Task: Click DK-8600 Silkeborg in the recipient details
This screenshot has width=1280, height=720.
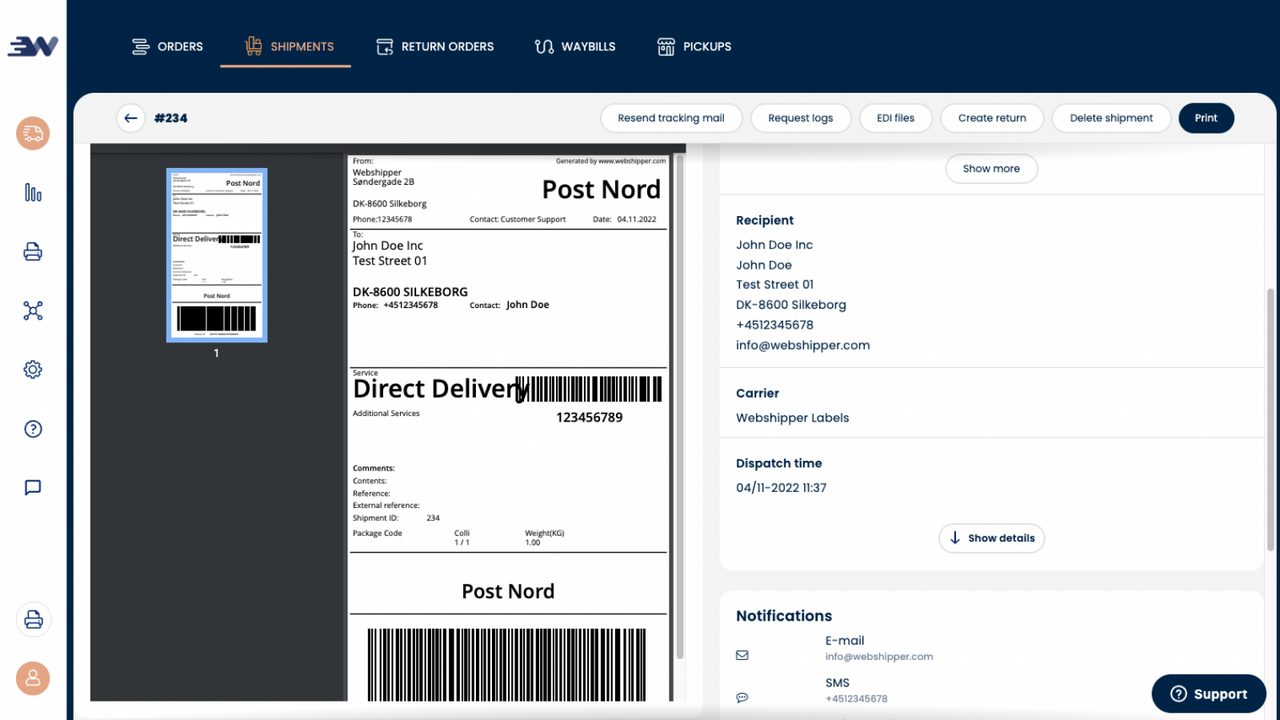Action: (791, 305)
